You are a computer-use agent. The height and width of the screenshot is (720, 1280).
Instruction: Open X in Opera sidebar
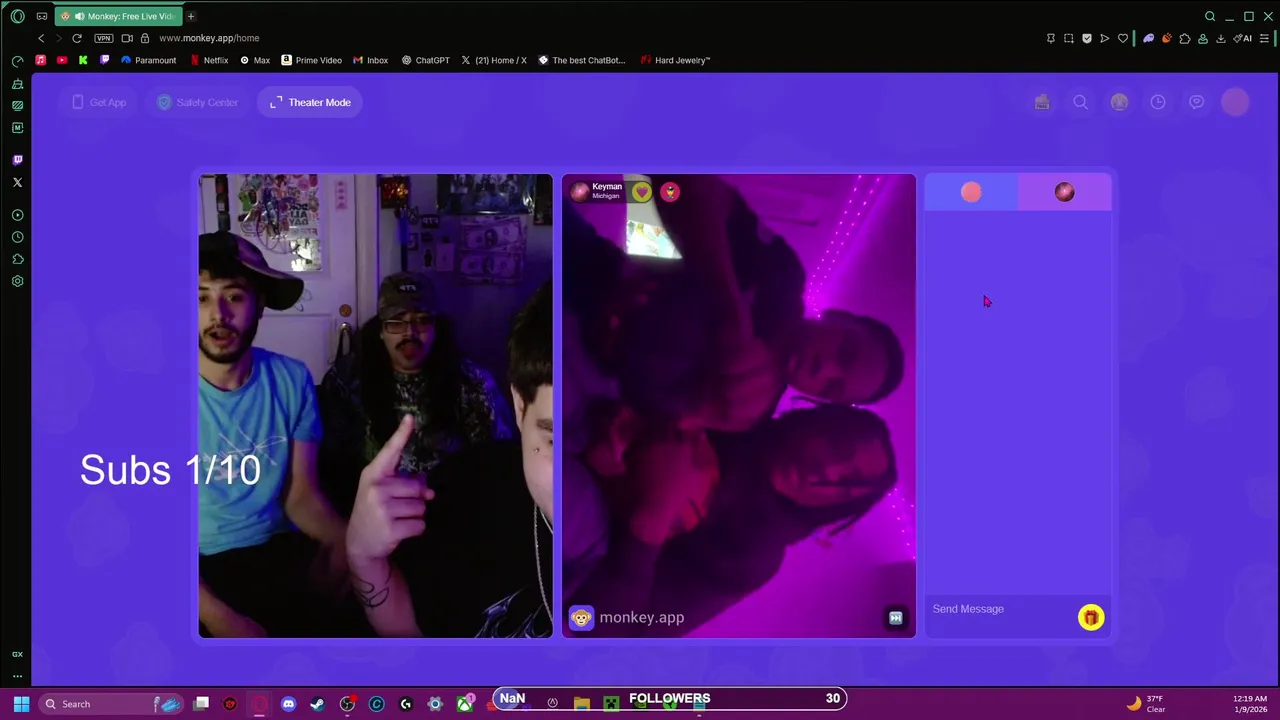click(x=17, y=182)
